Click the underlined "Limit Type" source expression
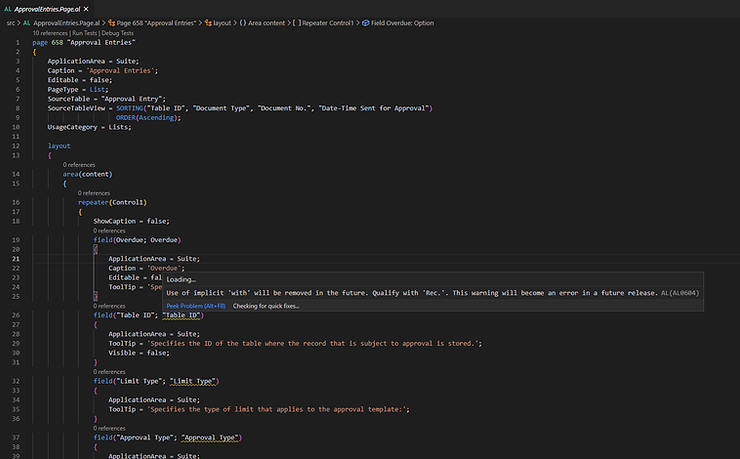Screen dimensions: 740x459 [x=193, y=381]
